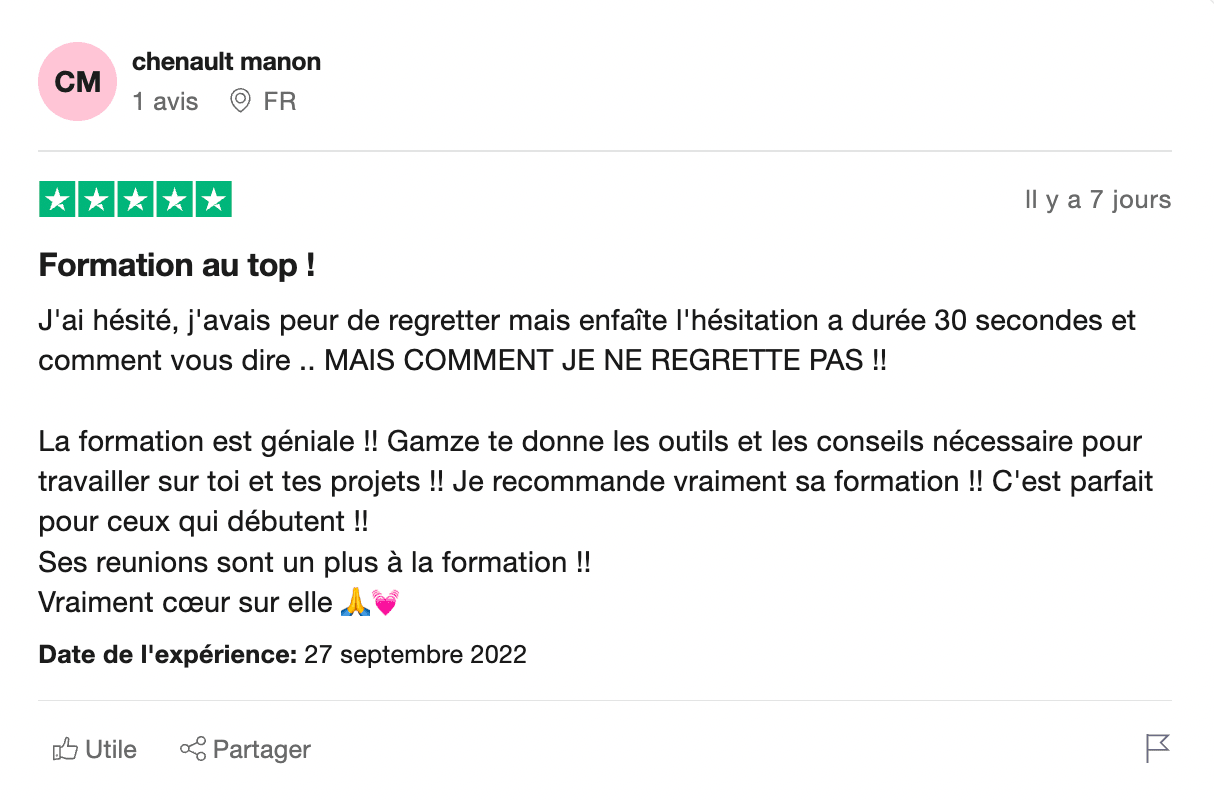This screenshot has height=800, width=1214.
Task: Flag this review with the flag icon
Action: [x=1157, y=748]
